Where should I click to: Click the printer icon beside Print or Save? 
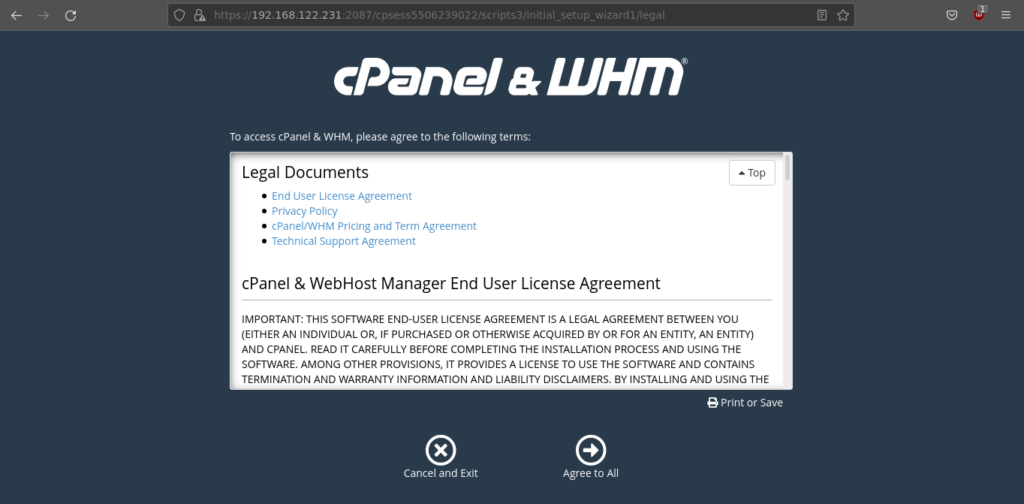coord(712,403)
